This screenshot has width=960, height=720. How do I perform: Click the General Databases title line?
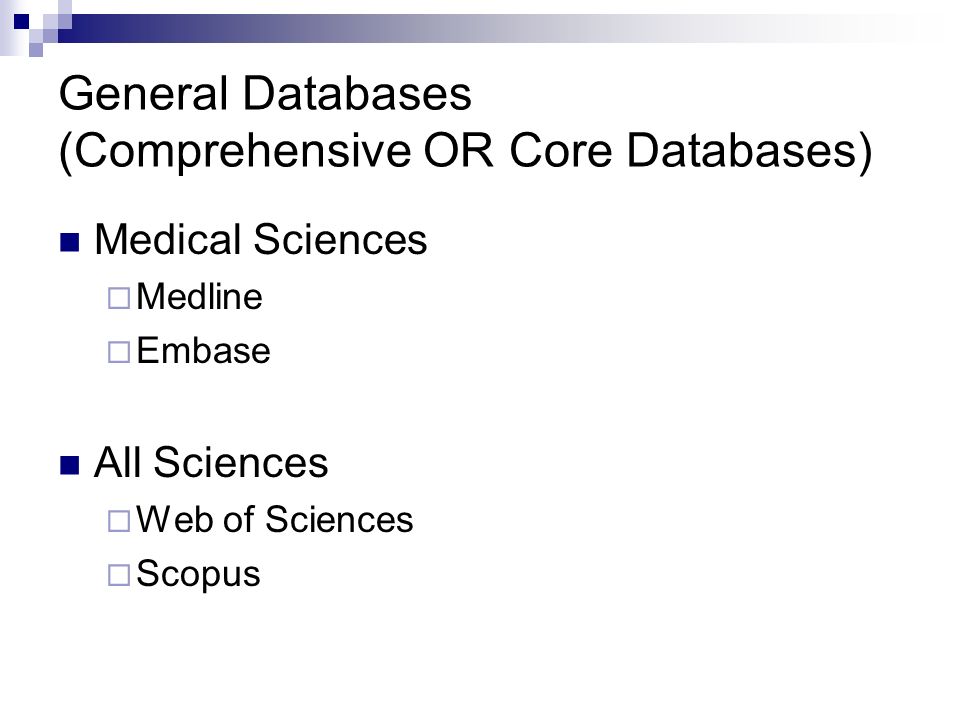266,94
